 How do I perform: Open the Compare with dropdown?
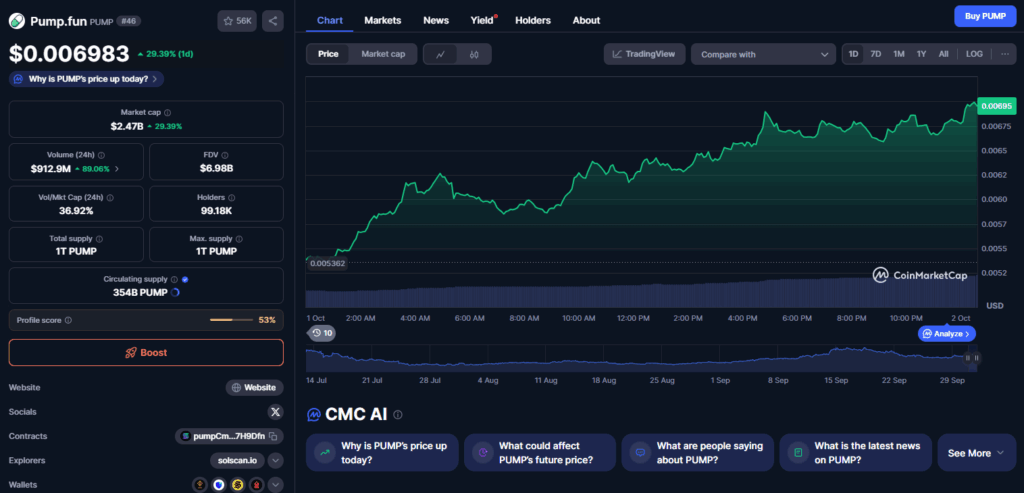(x=762, y=54)
